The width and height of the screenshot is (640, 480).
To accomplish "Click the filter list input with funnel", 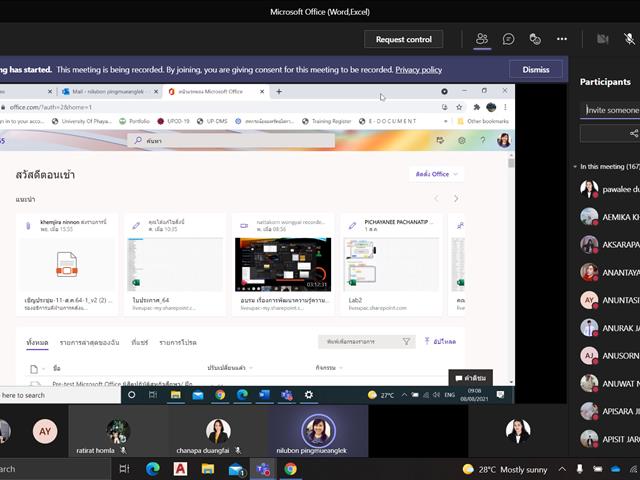I will 367,342.
